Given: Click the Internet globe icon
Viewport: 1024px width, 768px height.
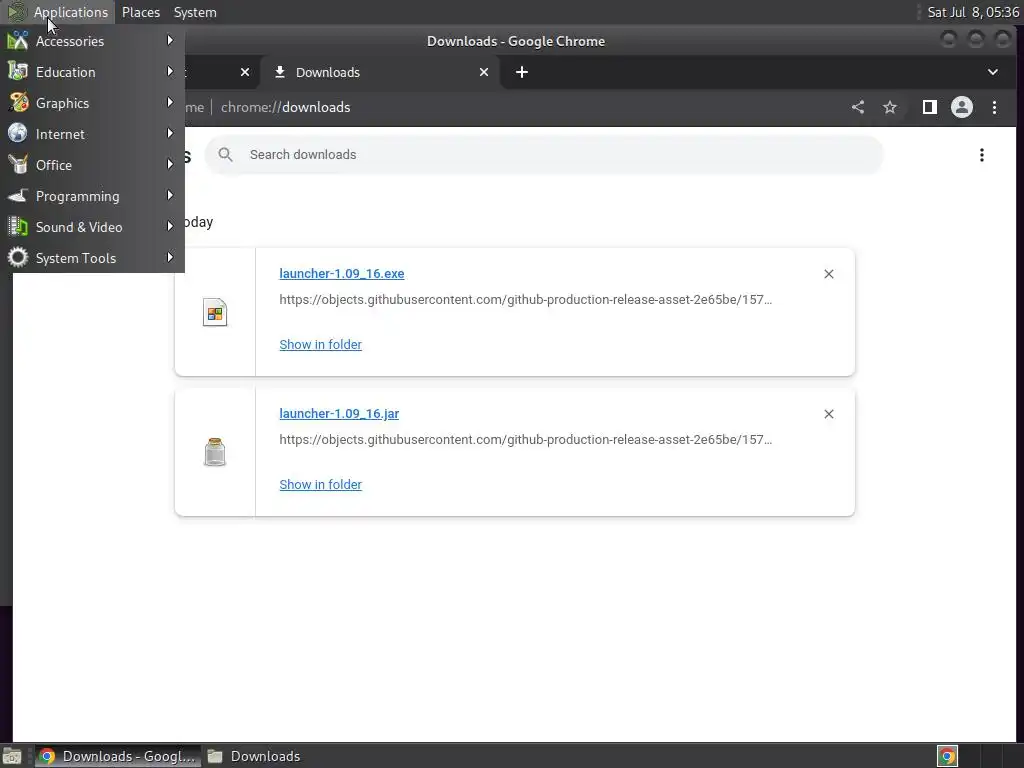Looking at the screenshot, I should coord(18,133).
